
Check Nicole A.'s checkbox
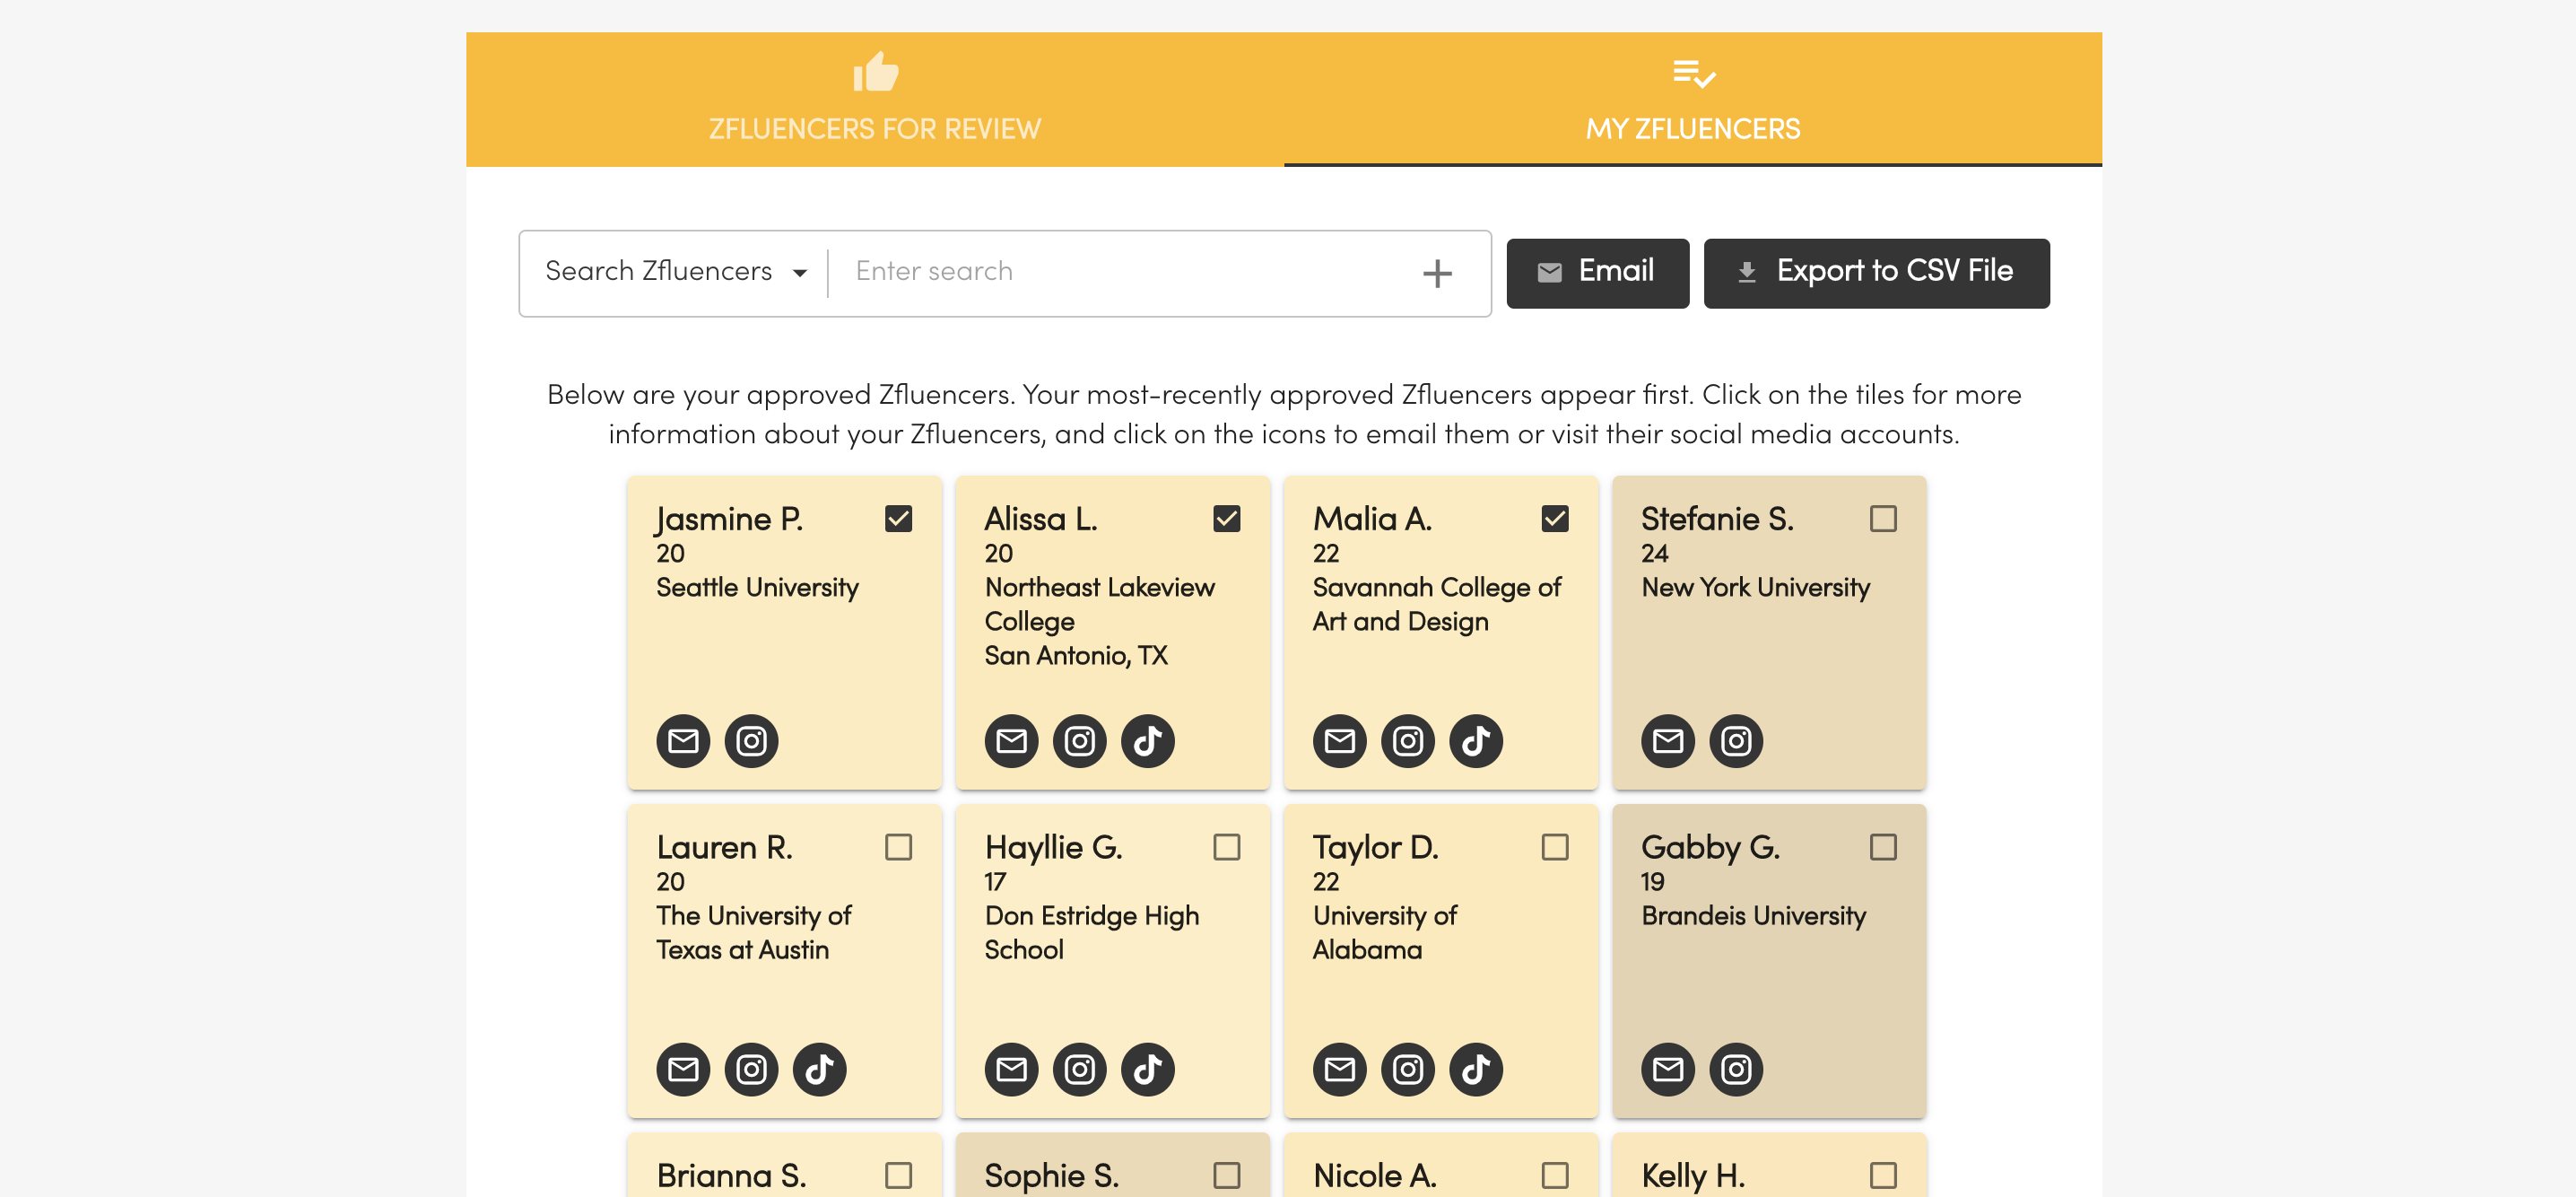pyautogui.click(x=1554, y=1175)
